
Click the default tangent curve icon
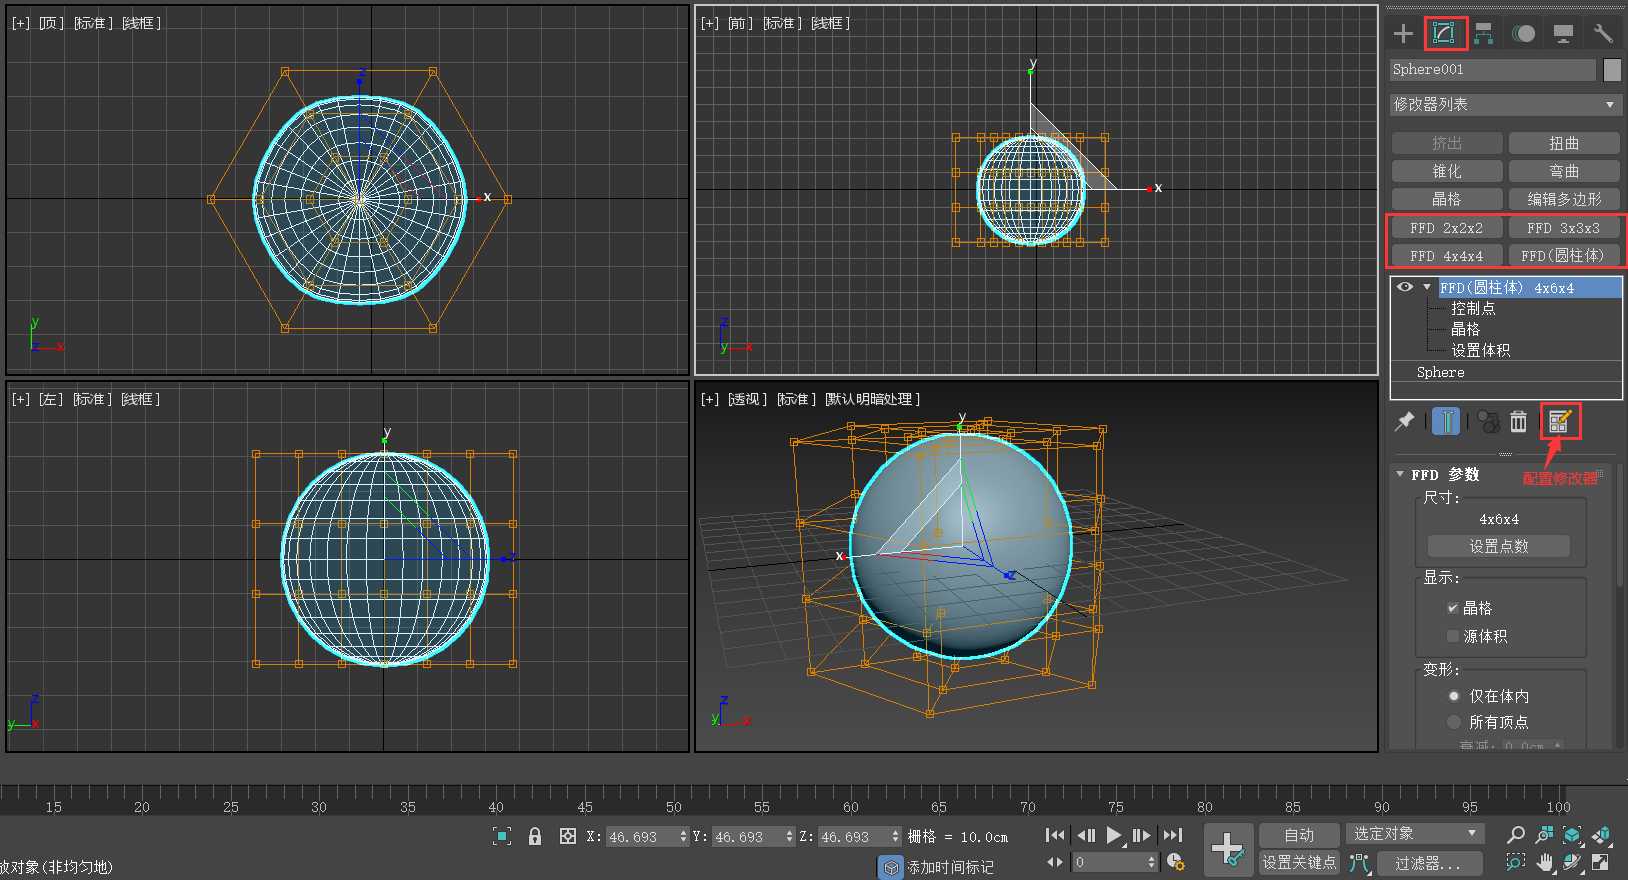tap(1360, 862)
